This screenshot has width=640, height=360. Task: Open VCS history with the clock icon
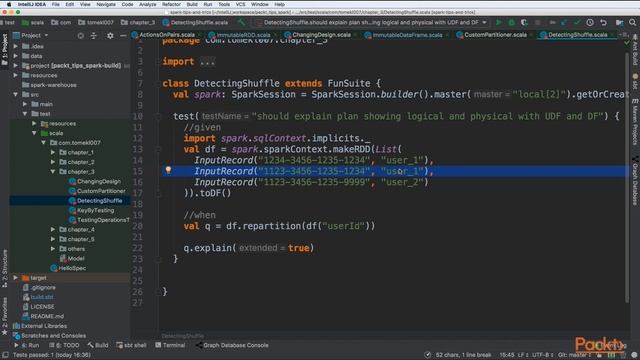pyautogui.click(x=590, y=22)
